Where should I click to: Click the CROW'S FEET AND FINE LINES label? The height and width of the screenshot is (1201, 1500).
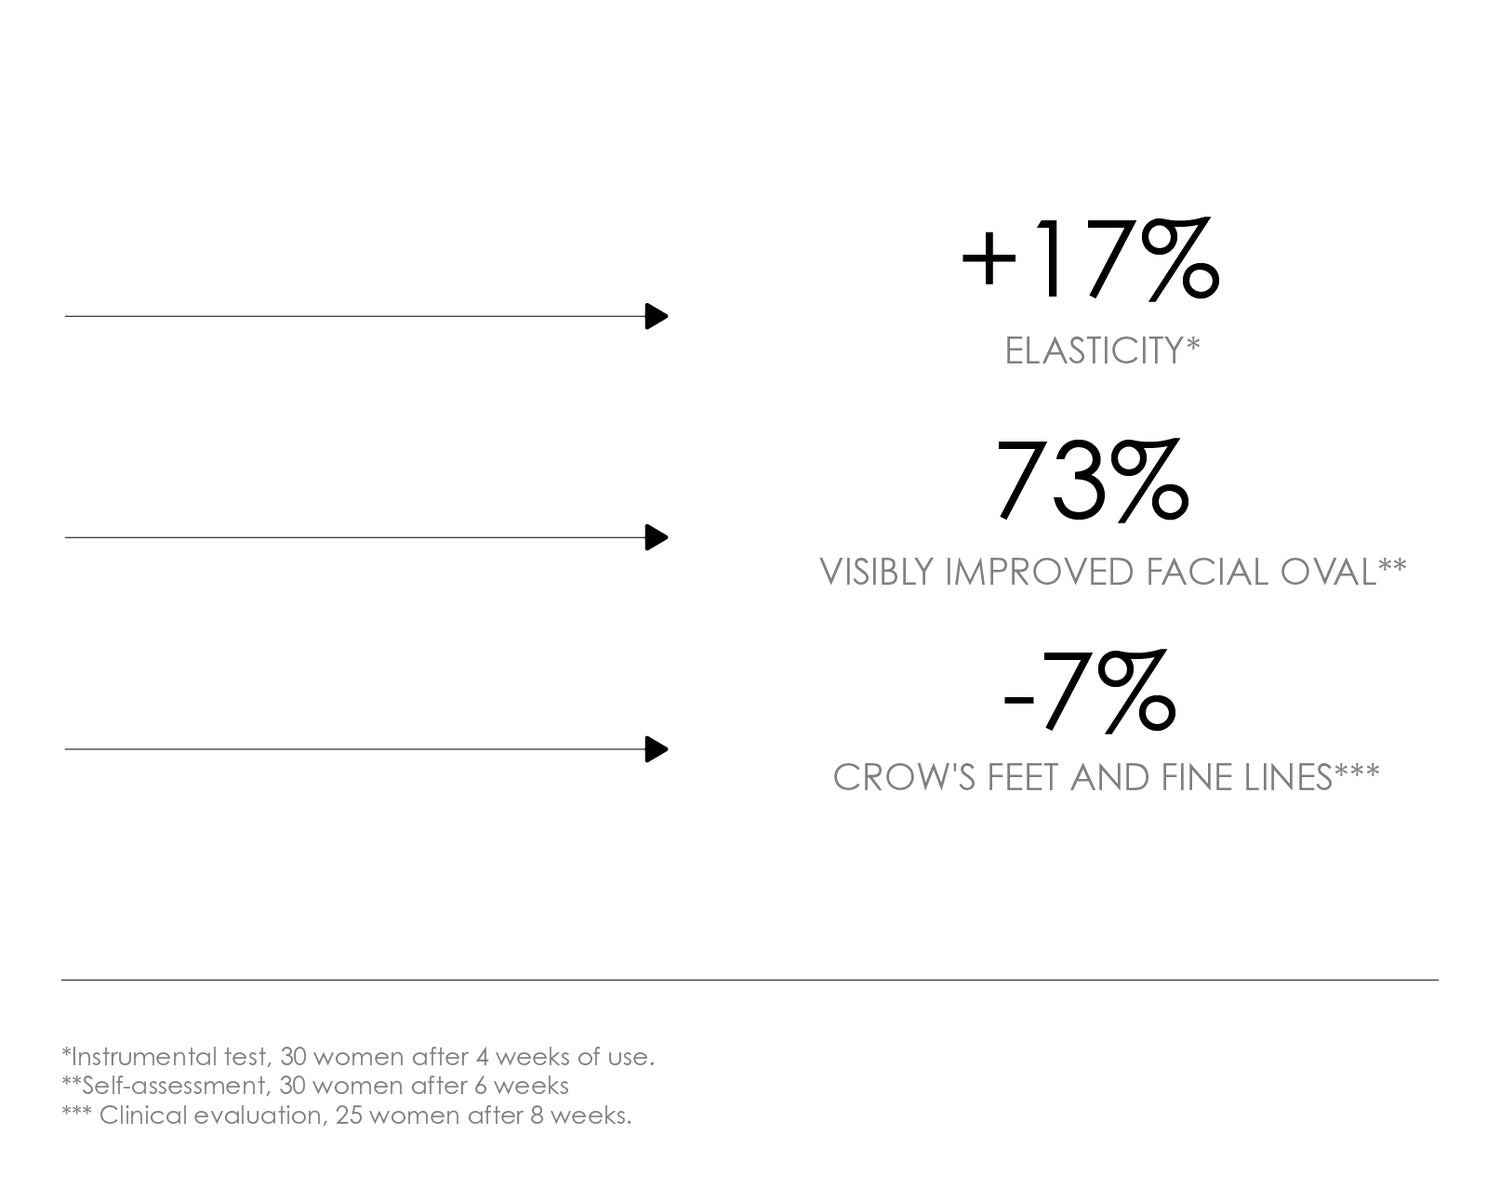1082,777
